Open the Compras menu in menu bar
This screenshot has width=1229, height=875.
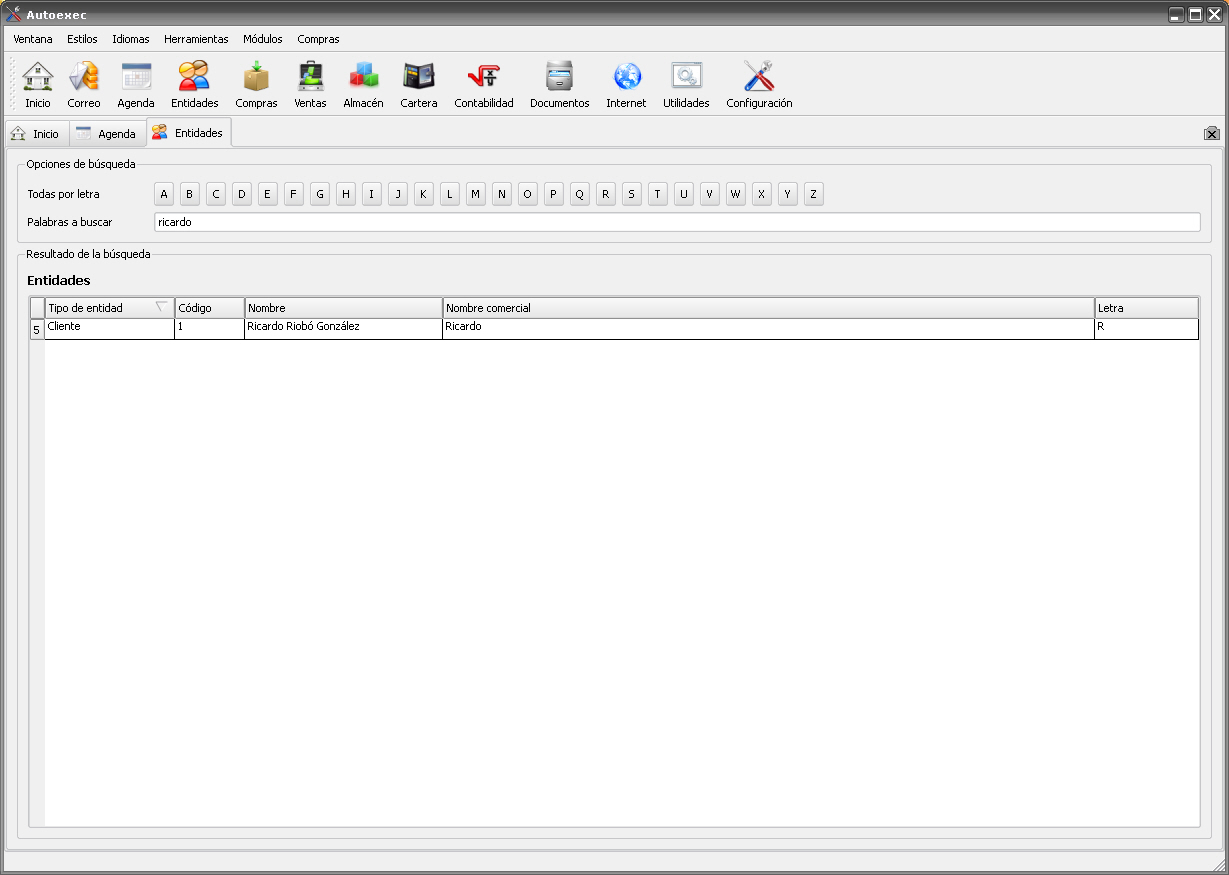(x=318, y=39)
